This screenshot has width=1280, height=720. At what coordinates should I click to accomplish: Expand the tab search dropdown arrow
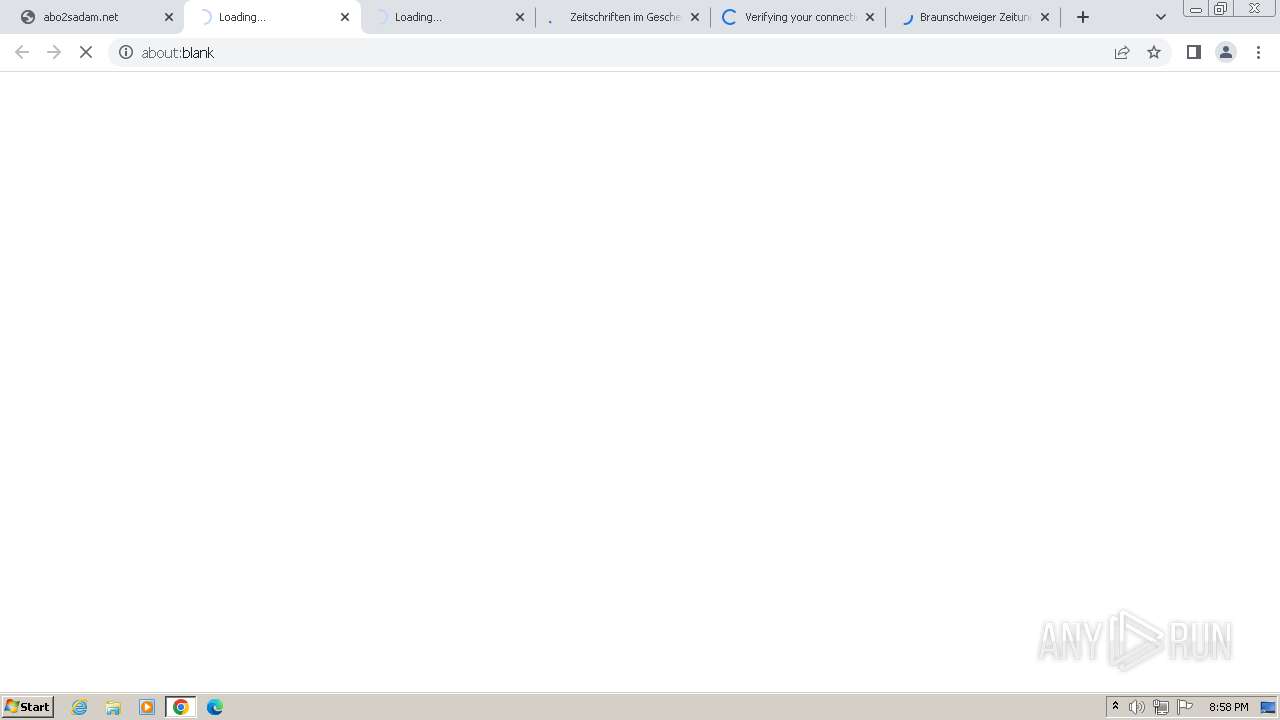point(1161,17)
